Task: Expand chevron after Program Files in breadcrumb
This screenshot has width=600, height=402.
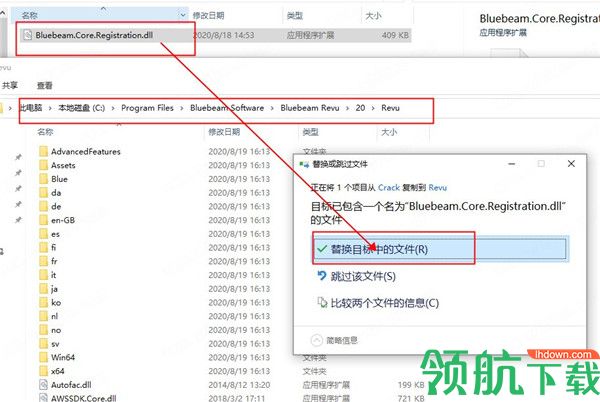Action: click(182, 109)
